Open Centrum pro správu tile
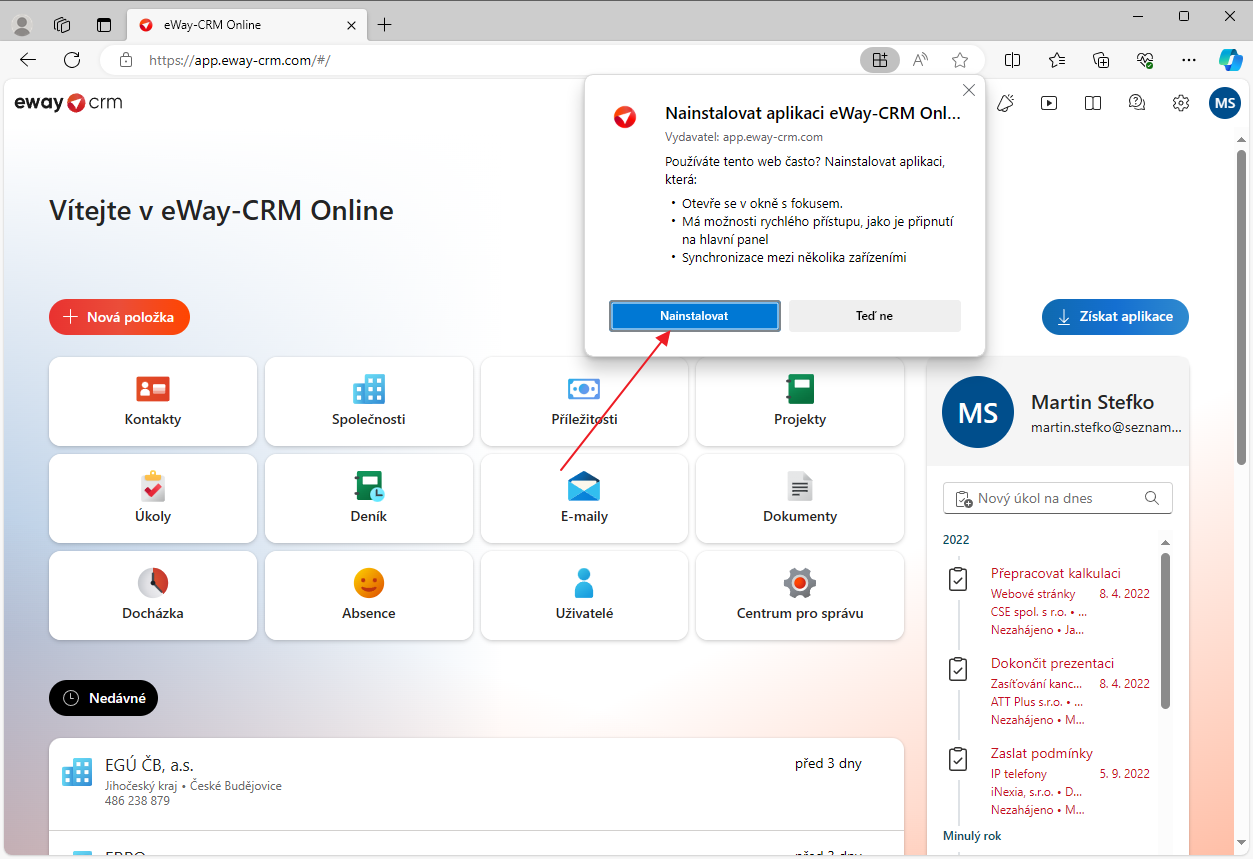 coord(800,595)
